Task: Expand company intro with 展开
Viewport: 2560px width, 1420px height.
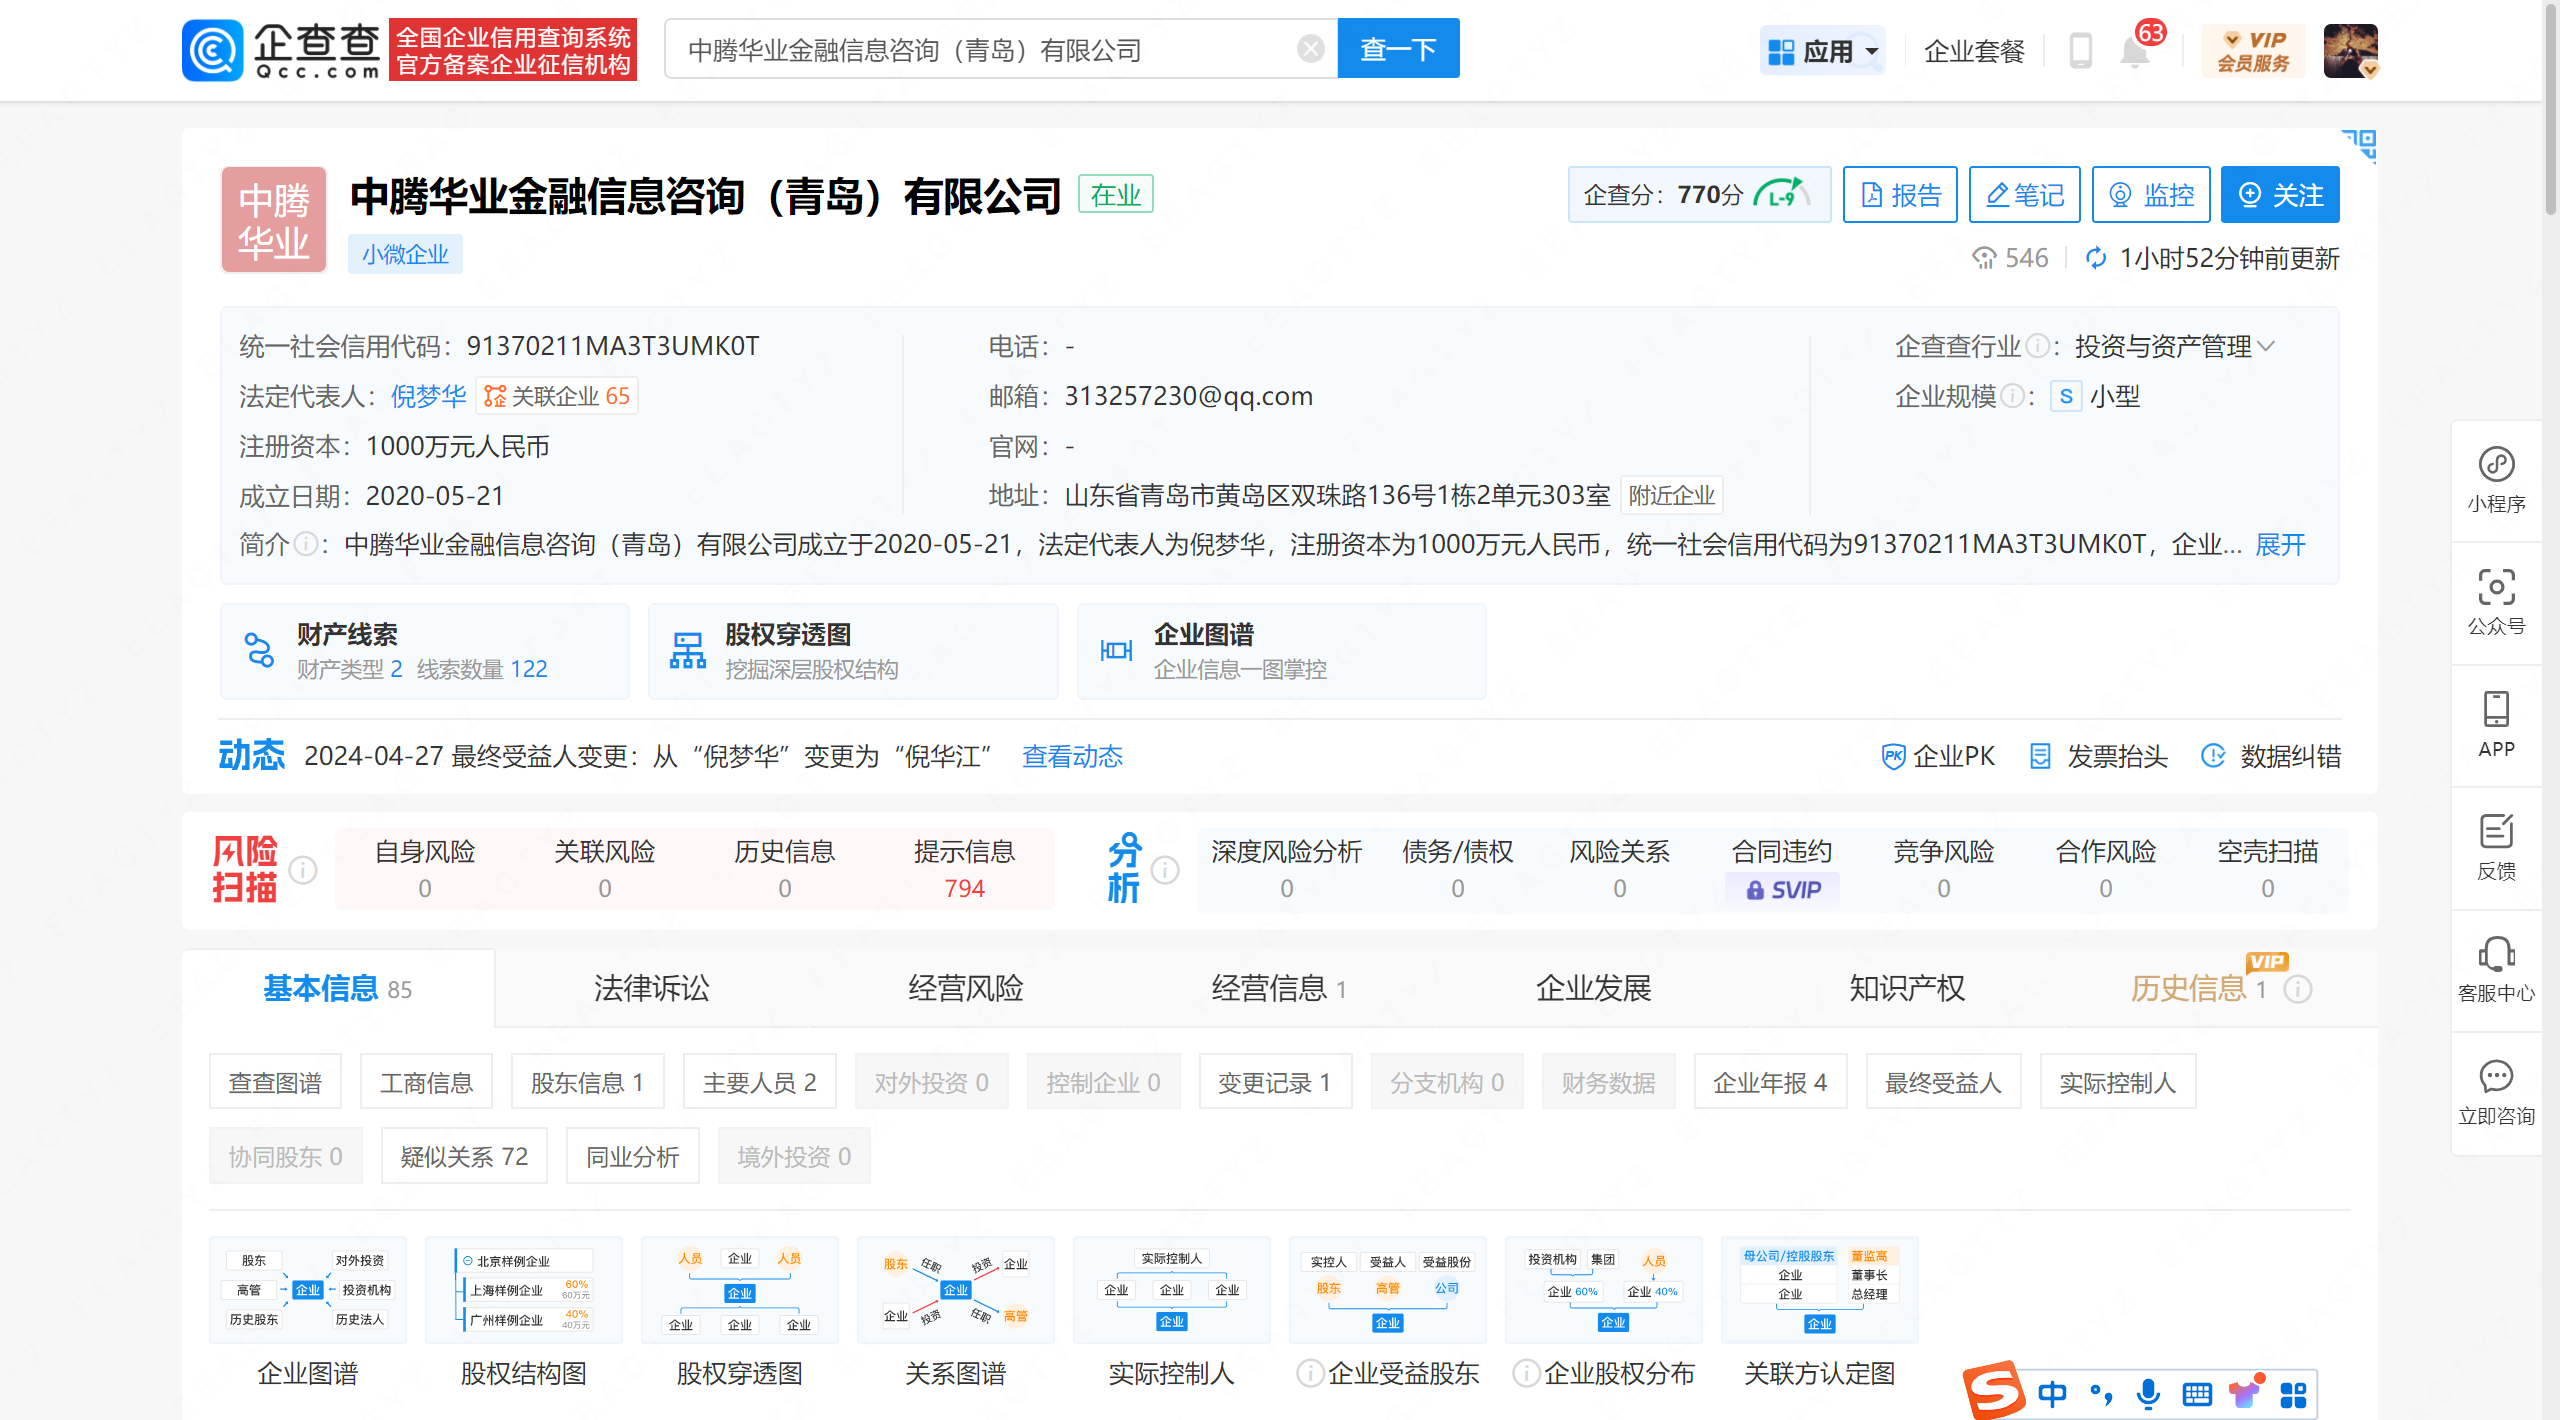Action: (x=2280, y=544)
